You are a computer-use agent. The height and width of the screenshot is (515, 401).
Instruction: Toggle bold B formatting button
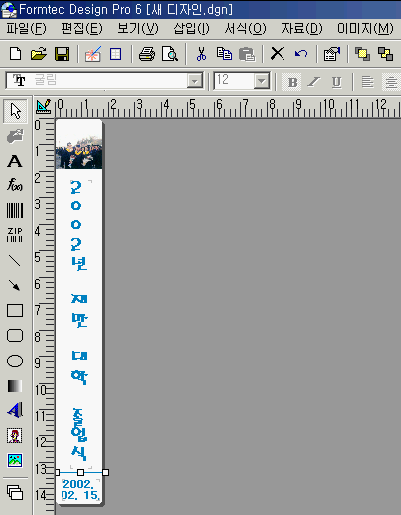(x=292, y=82)
